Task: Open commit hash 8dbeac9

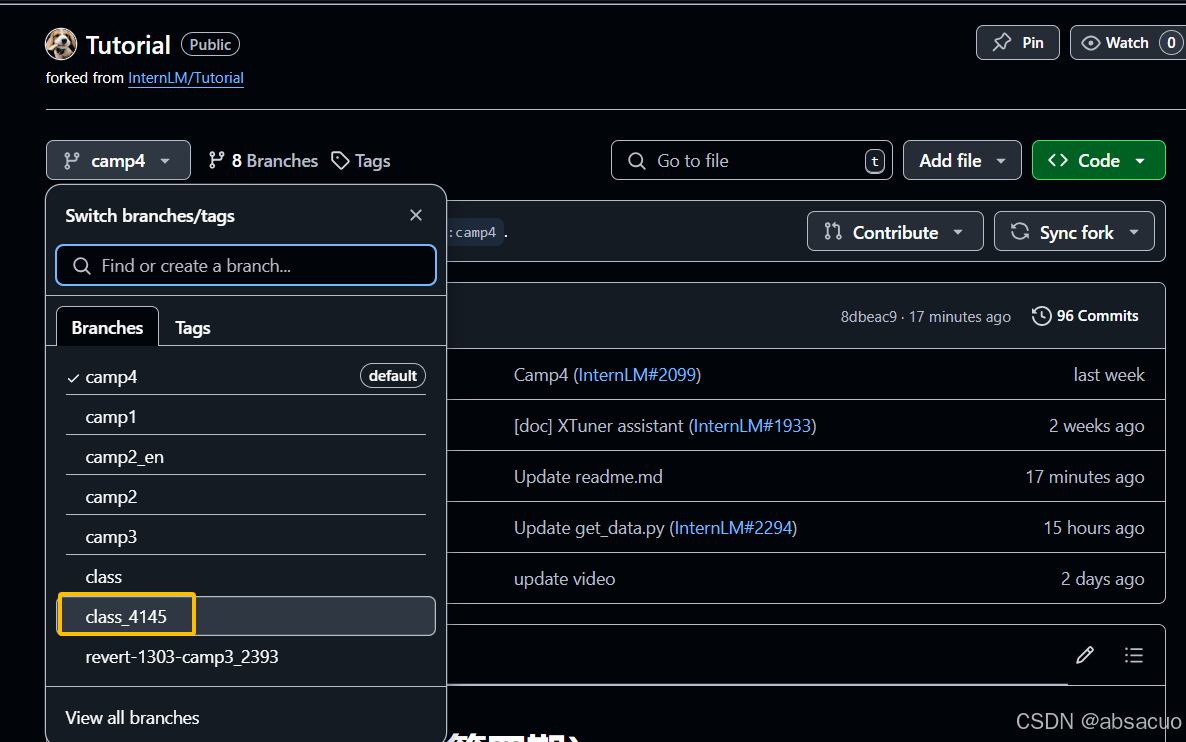Action: pos(868,317)
